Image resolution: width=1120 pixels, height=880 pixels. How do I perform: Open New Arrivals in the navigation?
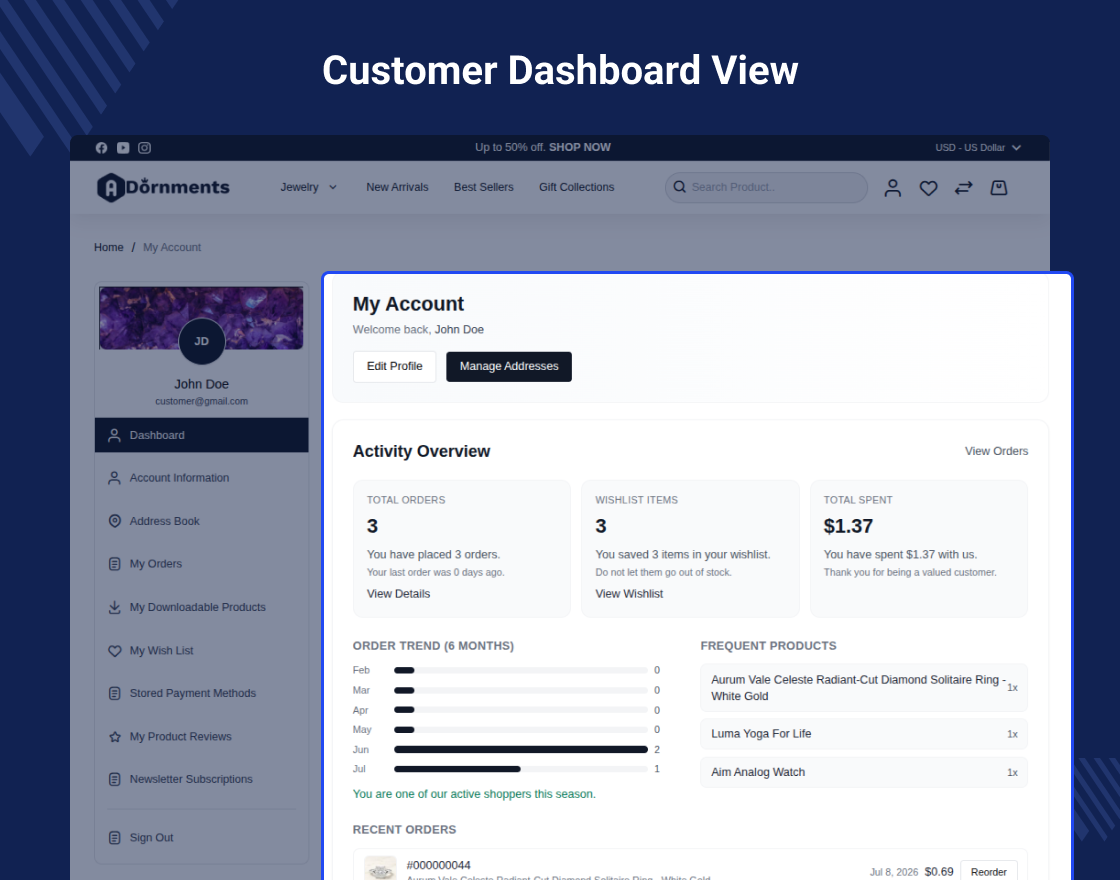pyautogui.click(x=397, y=187)
